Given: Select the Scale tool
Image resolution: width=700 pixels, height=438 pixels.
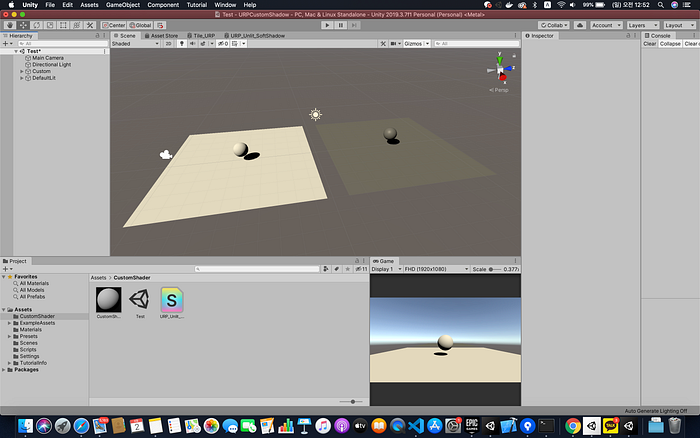Looking at the screenshot, I should point(50,25).
